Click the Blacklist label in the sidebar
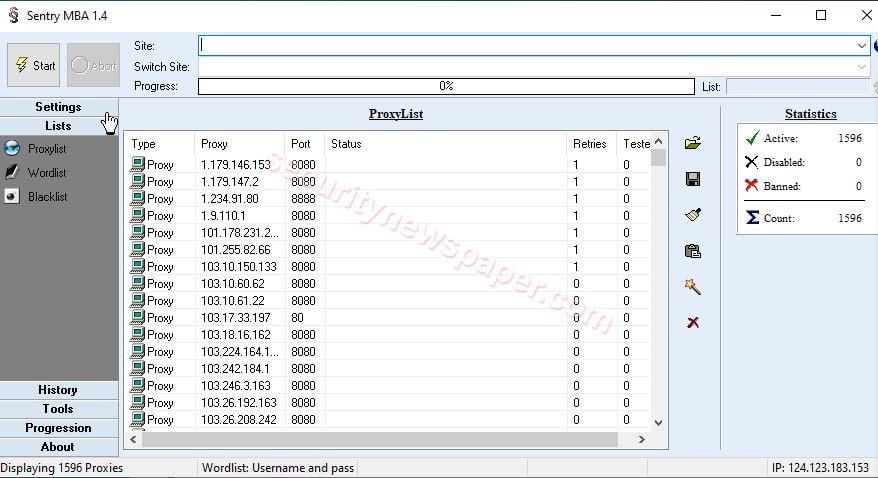 pyautogui.click(x=48, y=197)
